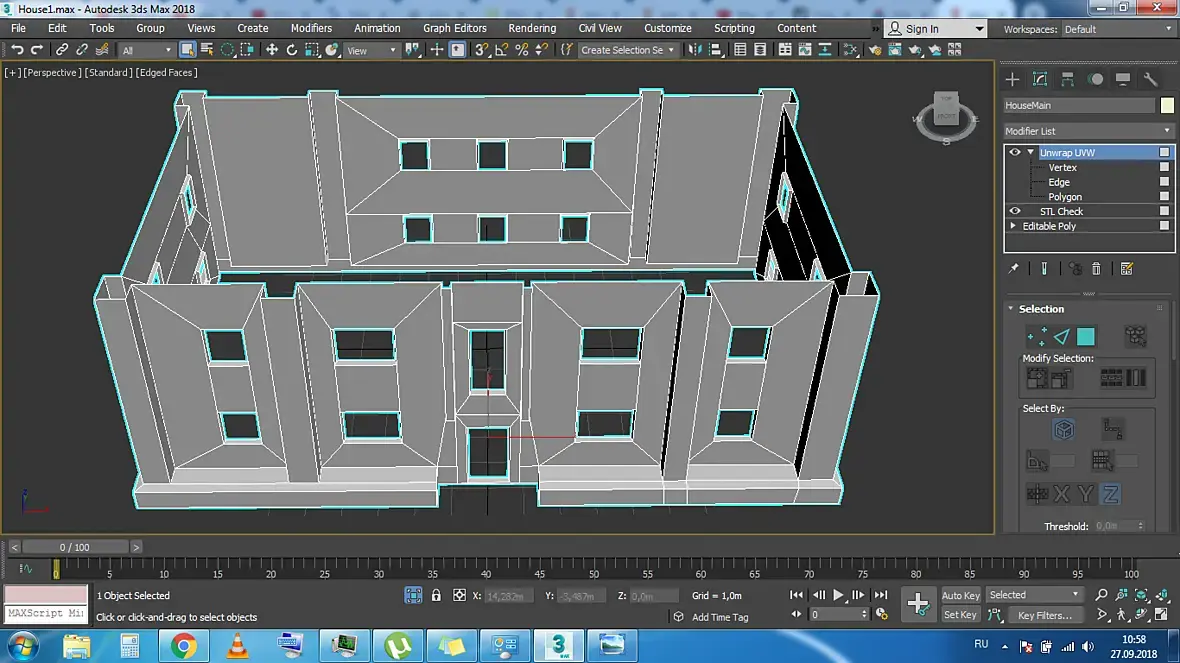Click the Key Filters button
Screen dimensions: 1180x663
pyautogui.click(x=1044, y=616)
